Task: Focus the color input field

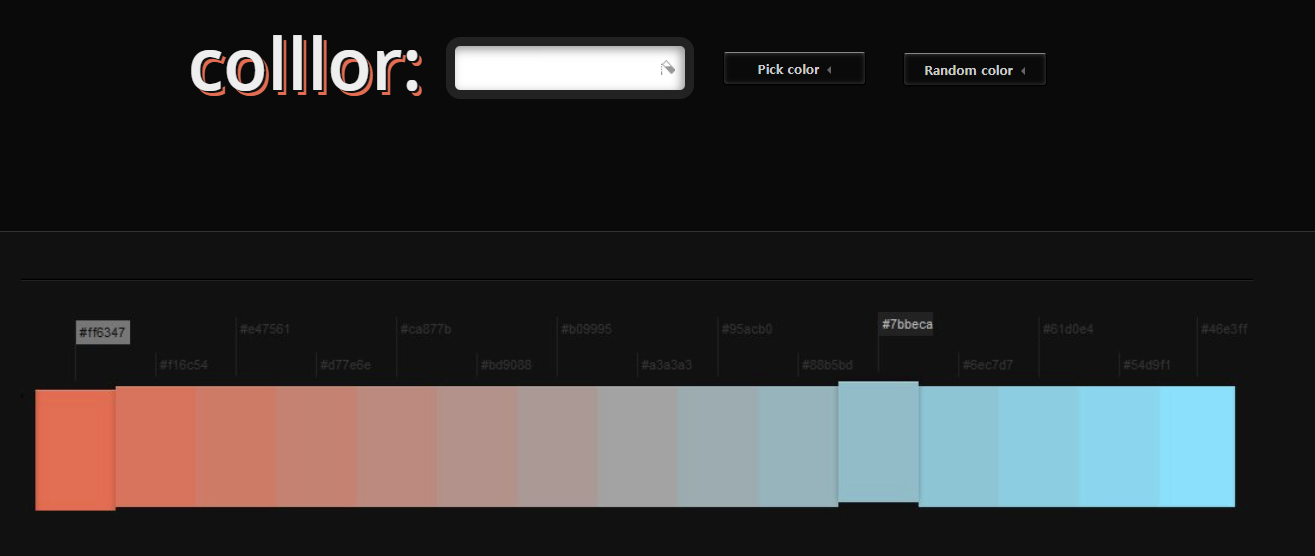Action: click(x=569, y=68)
